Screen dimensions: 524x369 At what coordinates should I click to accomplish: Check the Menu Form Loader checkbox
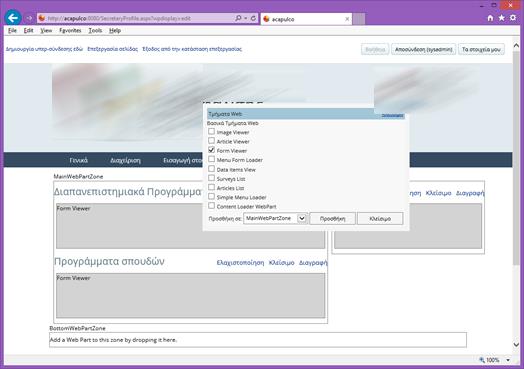pos(212,159)
